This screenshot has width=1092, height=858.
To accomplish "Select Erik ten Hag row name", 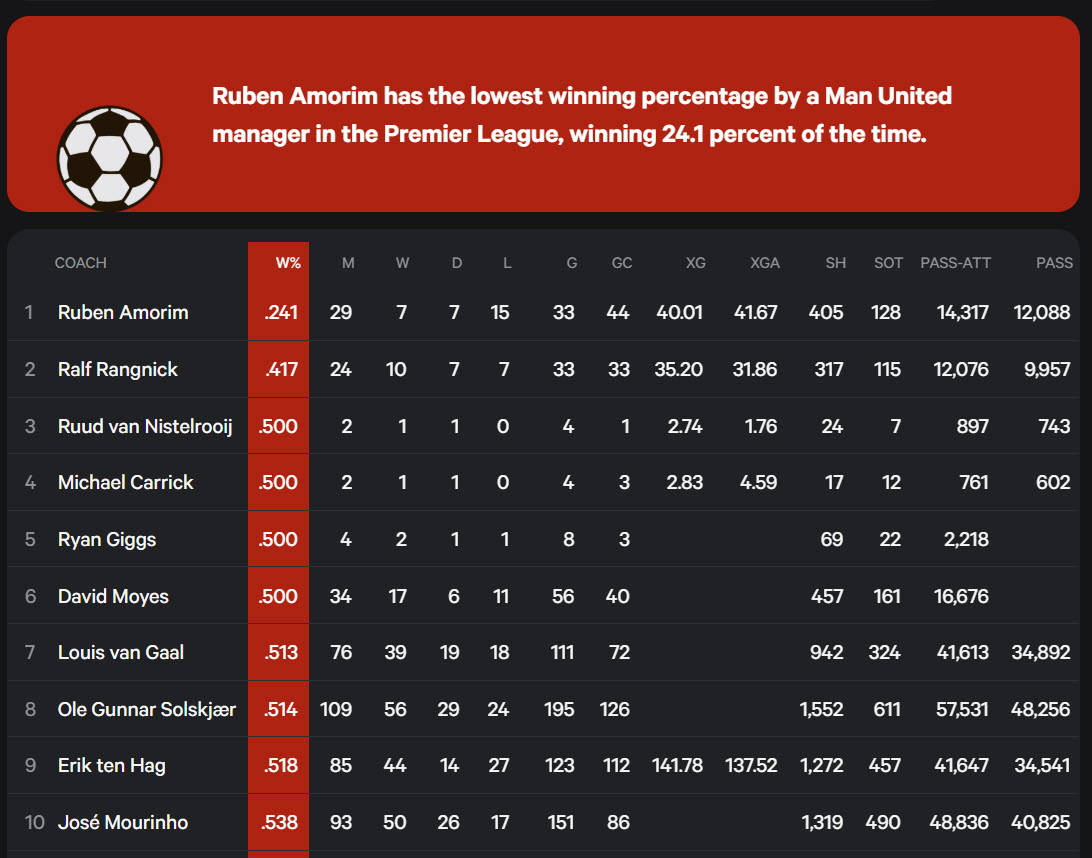I will [111, 765].
